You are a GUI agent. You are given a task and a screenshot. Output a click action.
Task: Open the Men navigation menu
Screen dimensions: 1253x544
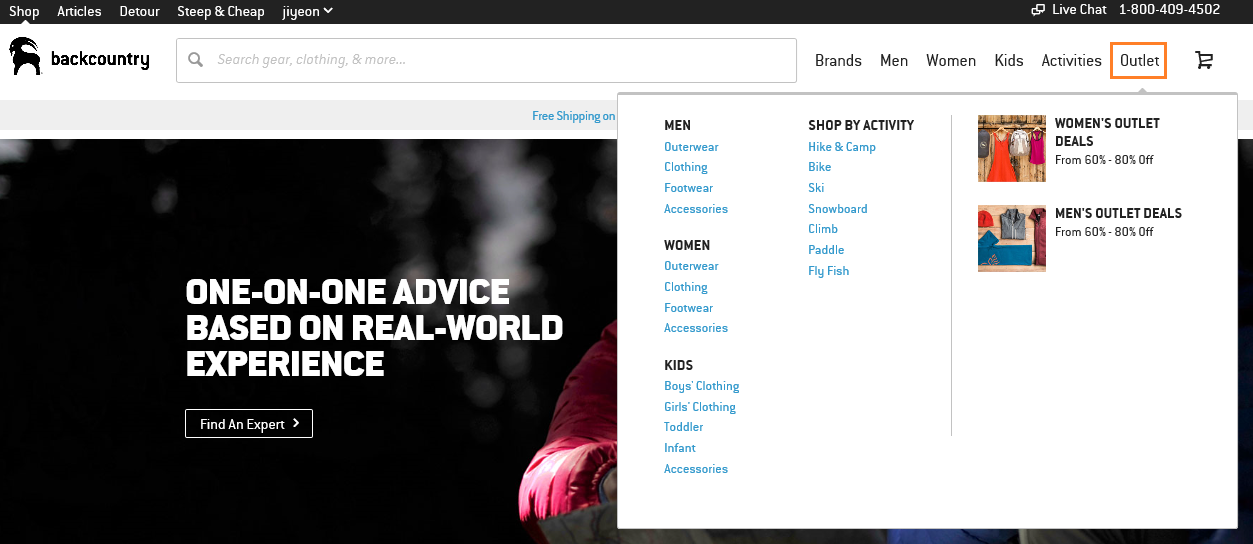point(894,61)
